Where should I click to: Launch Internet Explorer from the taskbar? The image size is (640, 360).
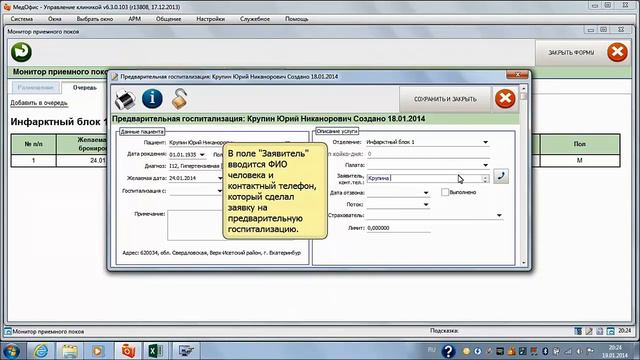pos(41,351)
